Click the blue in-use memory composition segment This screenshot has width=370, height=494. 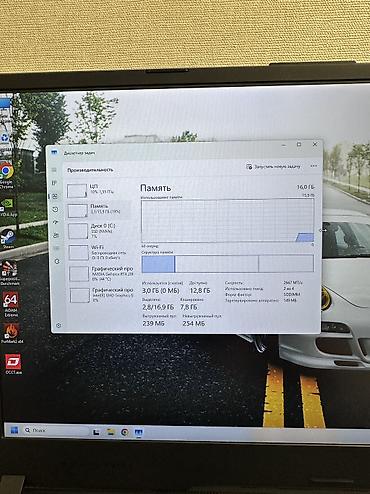click(x=158, y=264)
